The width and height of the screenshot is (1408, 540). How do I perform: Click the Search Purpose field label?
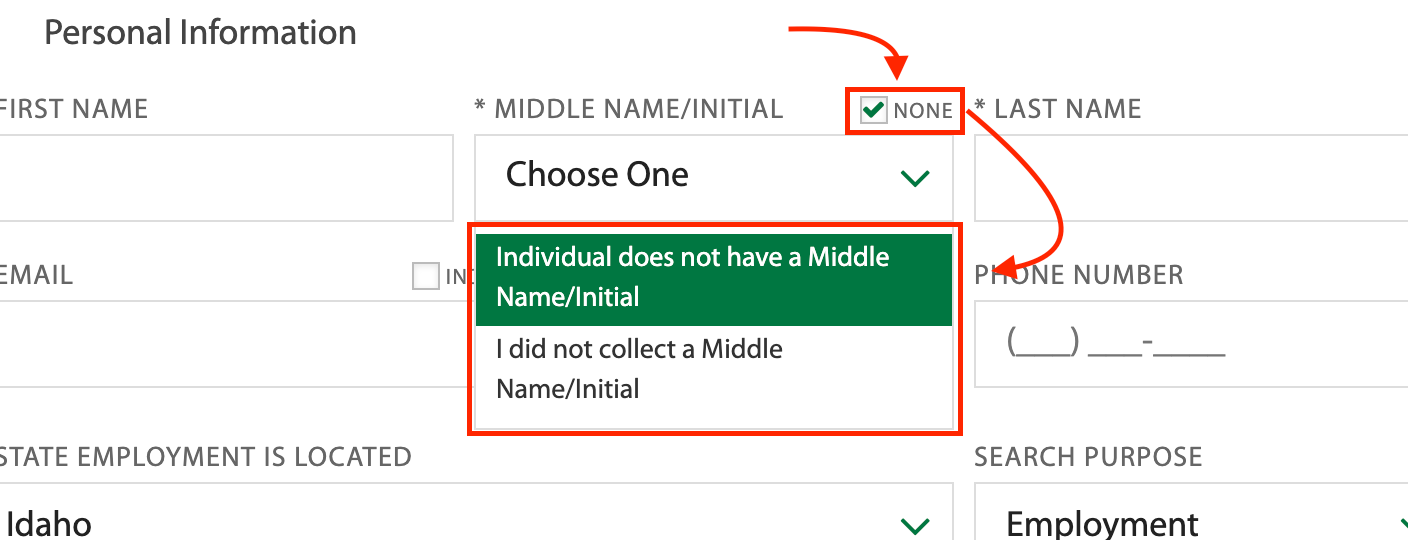(1088, 457)
